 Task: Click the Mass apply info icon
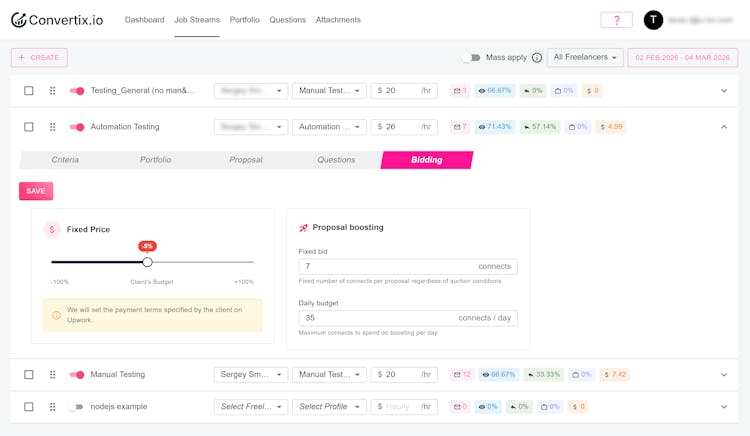537,58
